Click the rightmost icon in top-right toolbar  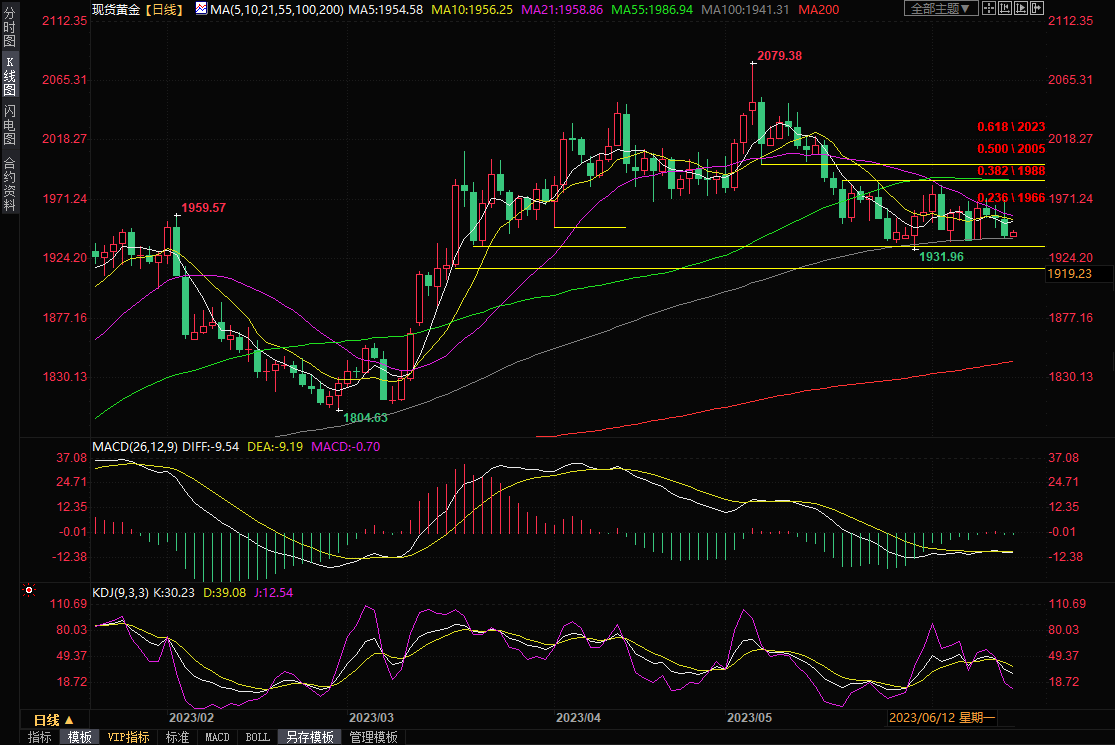1039,8
